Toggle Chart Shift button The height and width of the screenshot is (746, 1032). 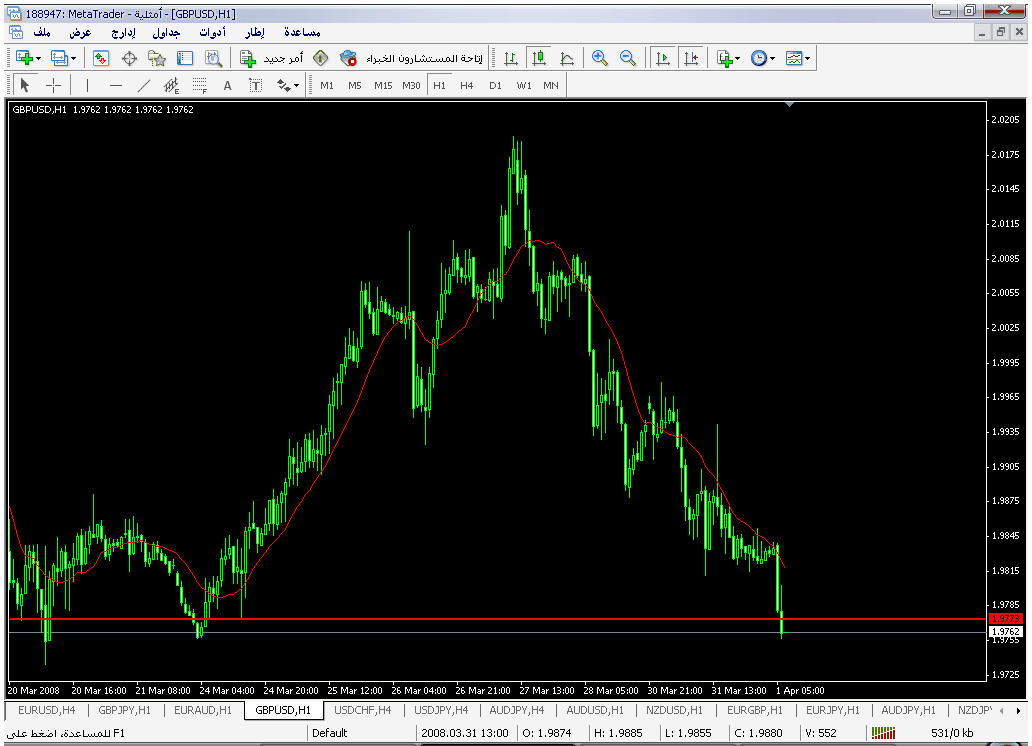690,59
